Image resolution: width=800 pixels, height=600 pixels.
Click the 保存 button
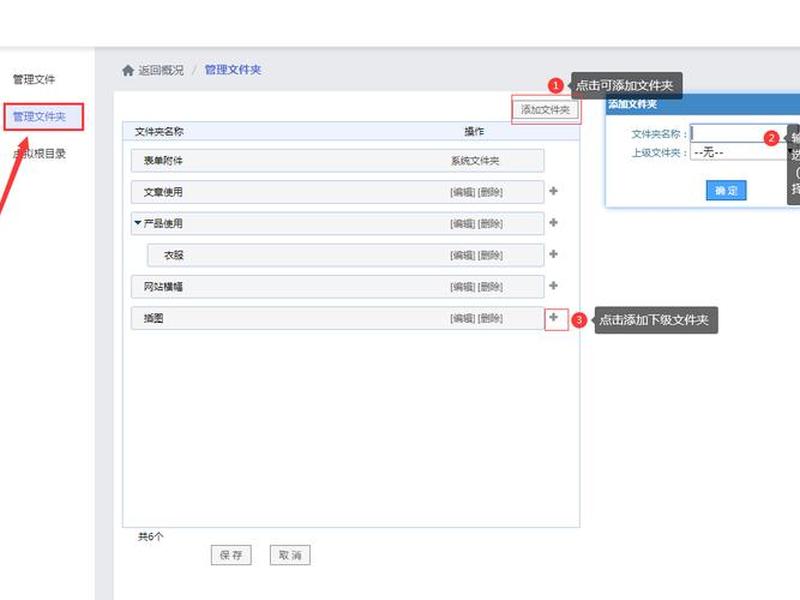[231, 555]
